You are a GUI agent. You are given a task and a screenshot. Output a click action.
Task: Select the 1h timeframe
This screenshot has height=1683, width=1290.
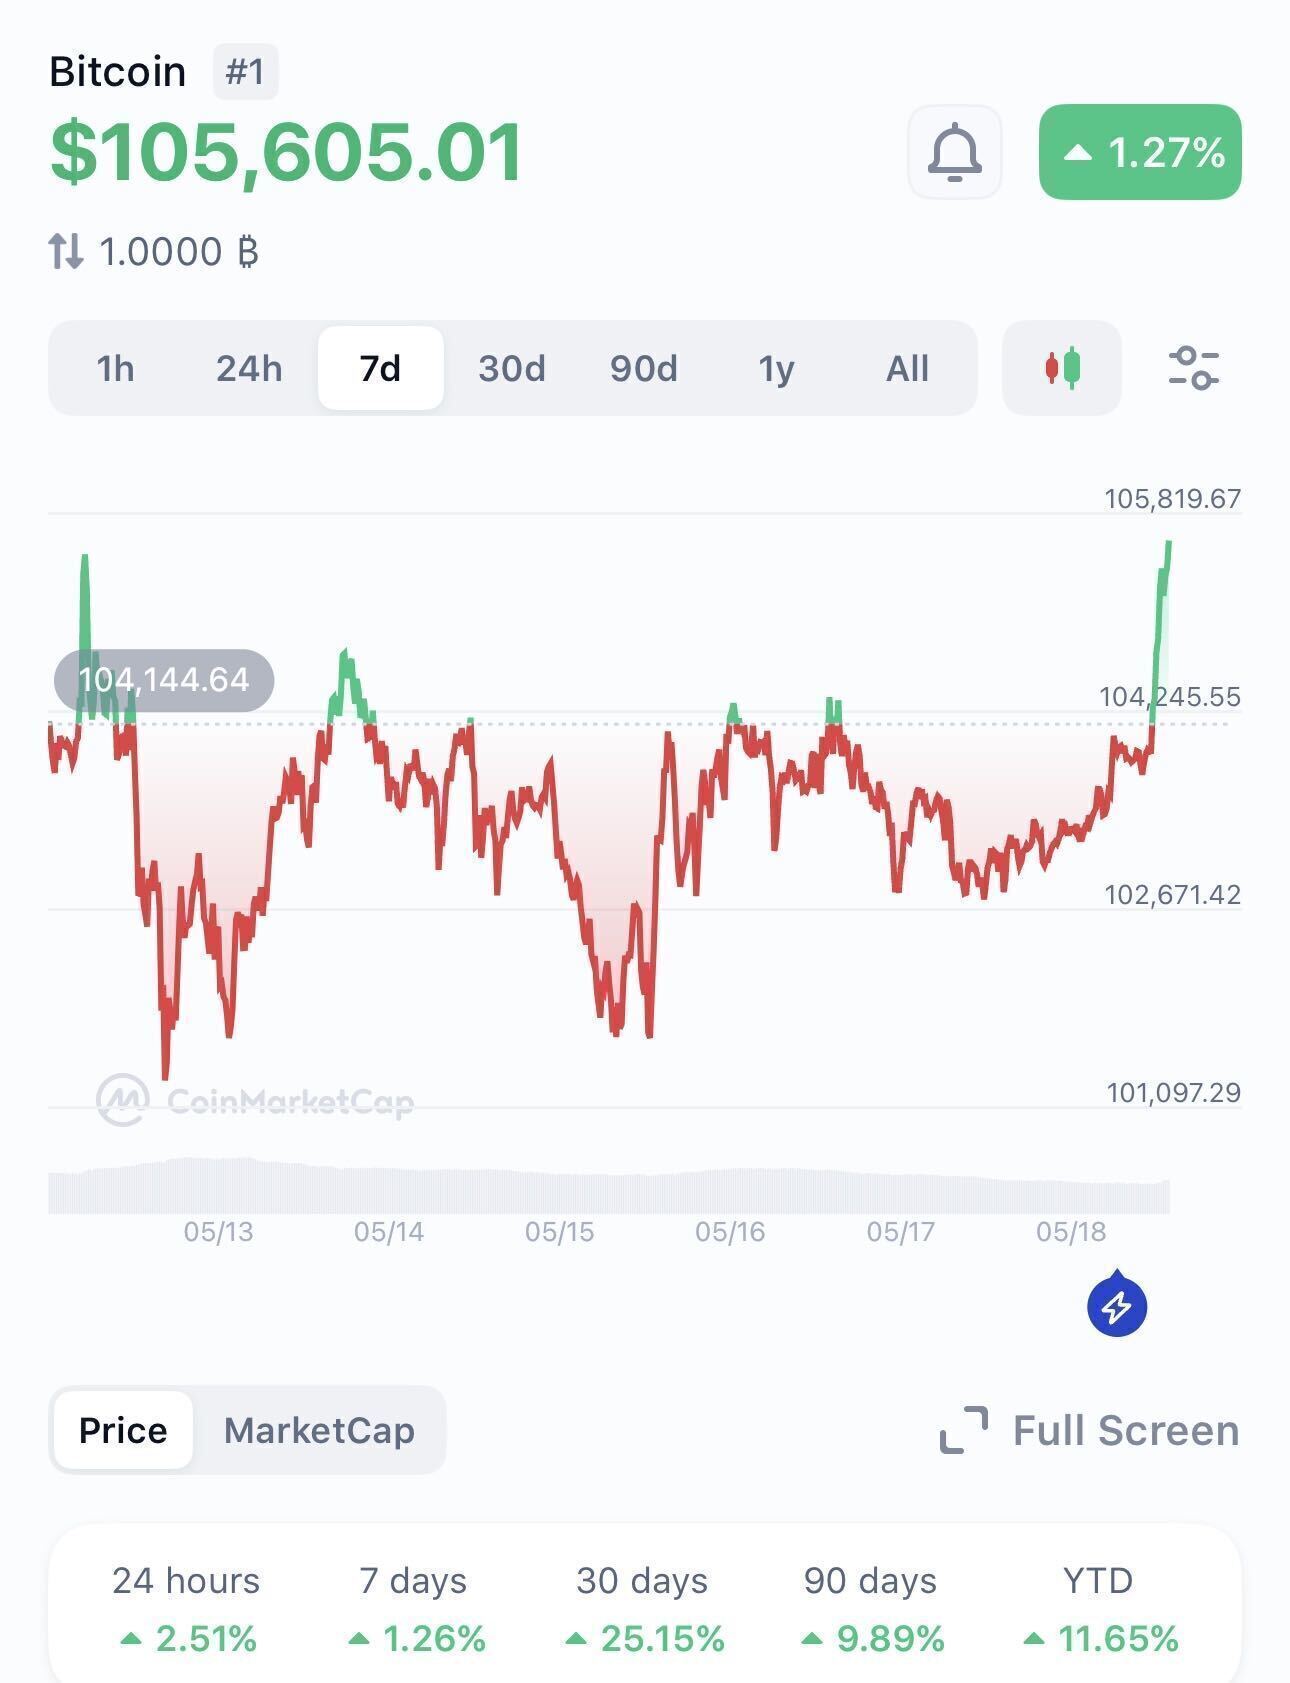click(115, 368)
